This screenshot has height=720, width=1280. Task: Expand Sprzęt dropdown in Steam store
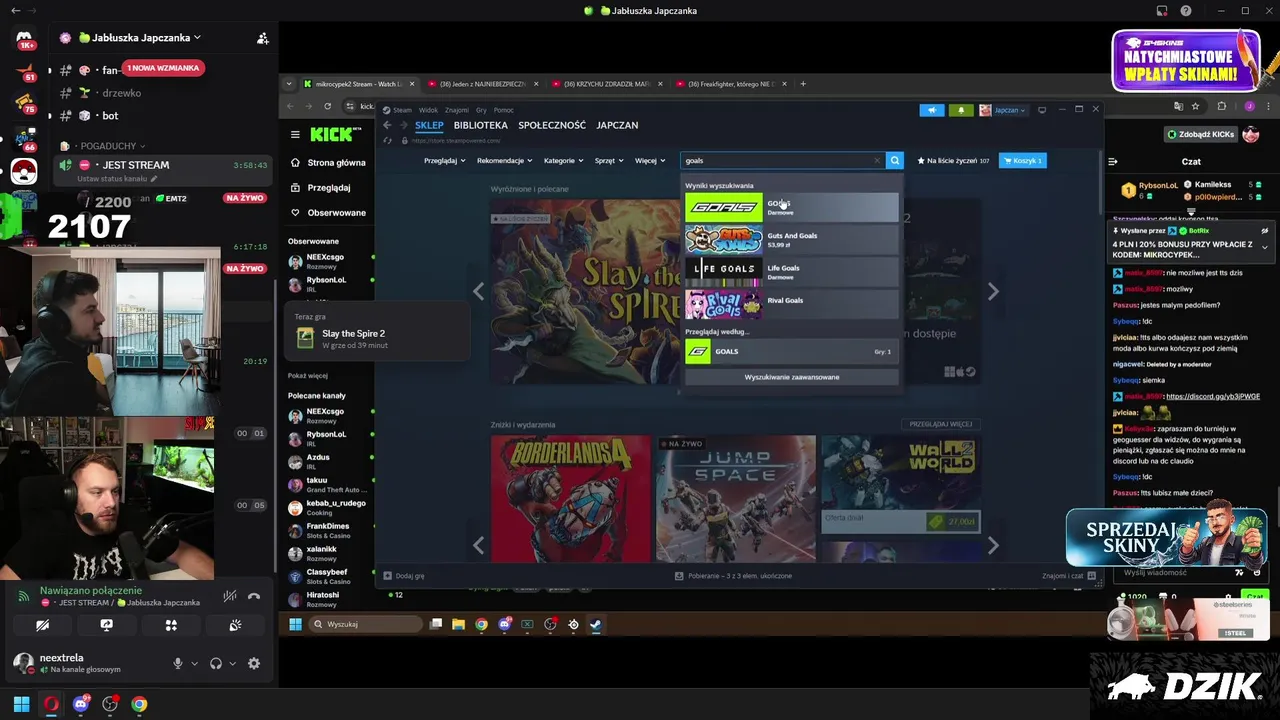pyautogui.click(x=609, y=160)
